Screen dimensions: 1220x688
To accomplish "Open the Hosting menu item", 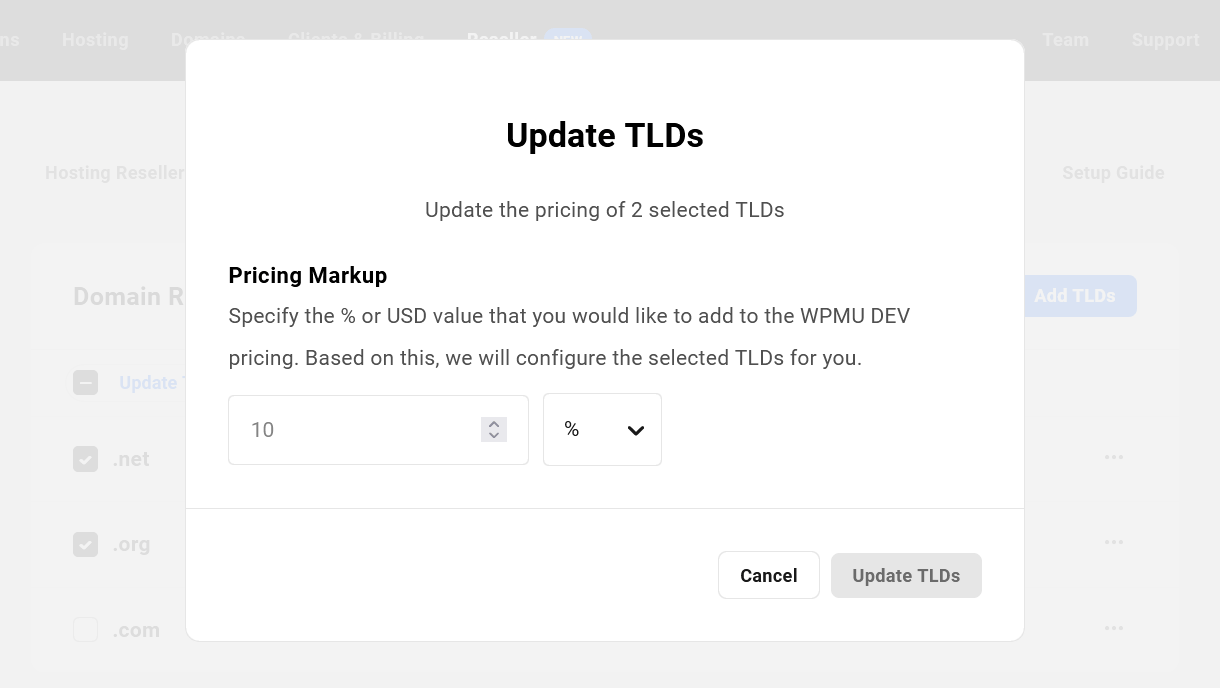I will pyautogui.click(x=95, y=40).
